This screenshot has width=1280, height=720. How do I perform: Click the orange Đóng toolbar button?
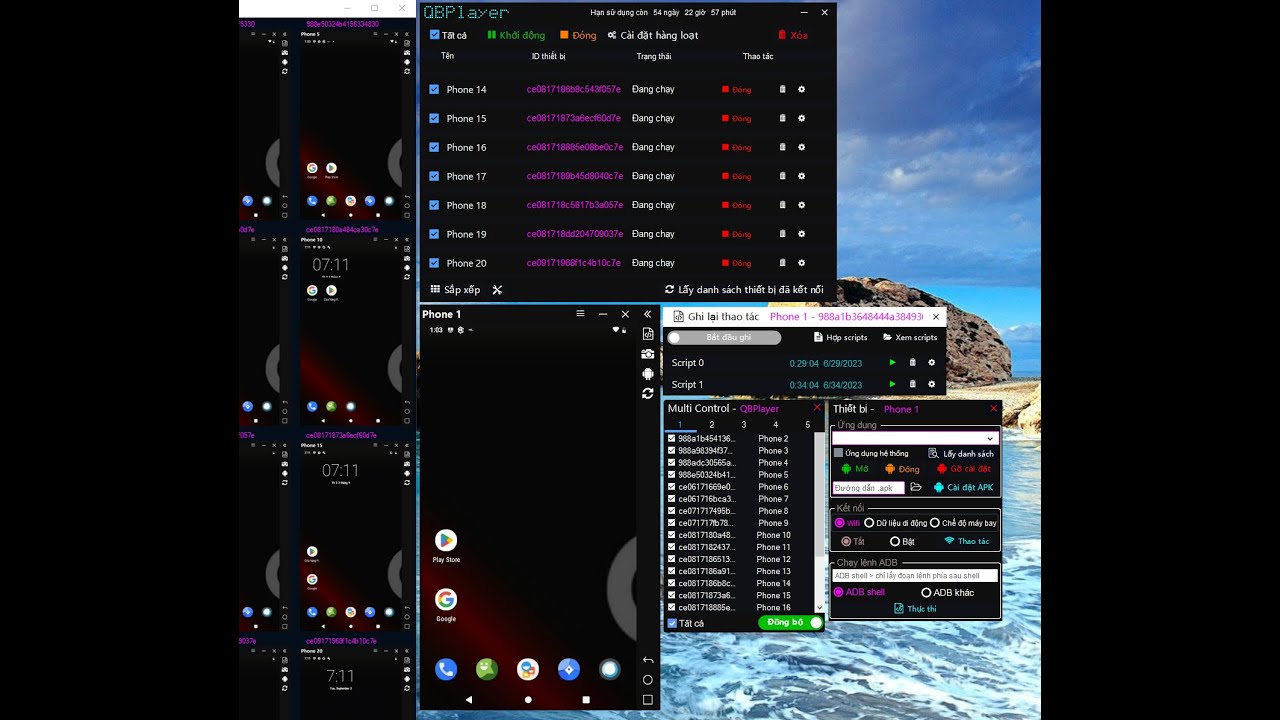click(578, 35)
